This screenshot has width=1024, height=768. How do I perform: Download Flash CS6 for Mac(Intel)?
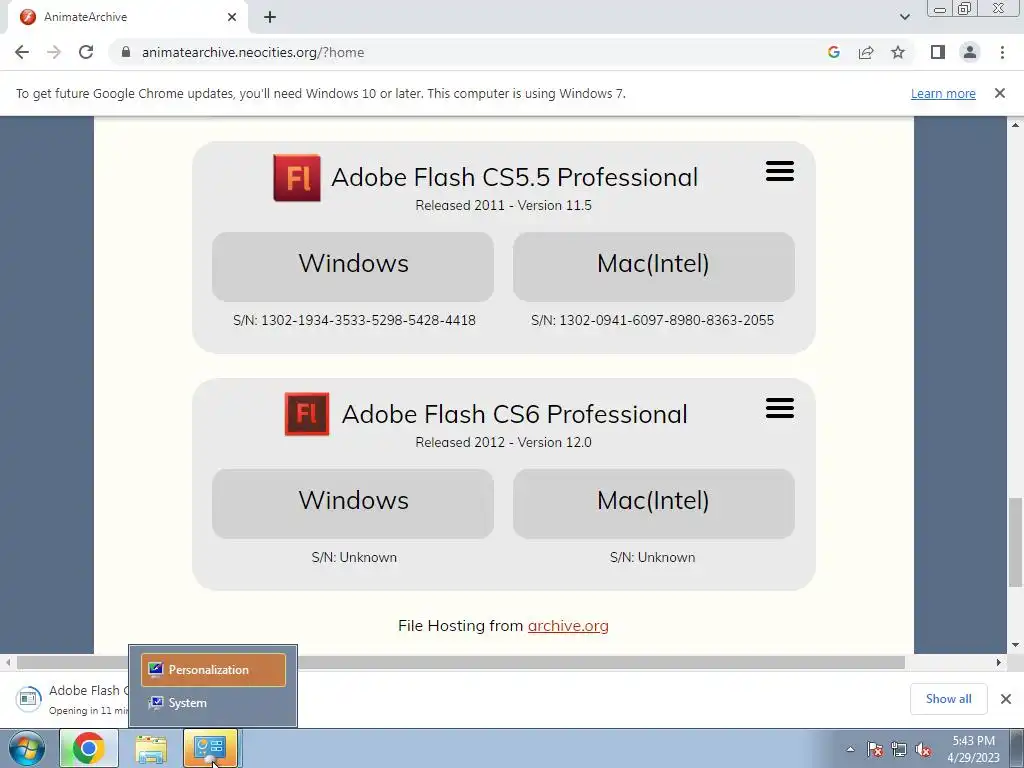click(x=654, y=504)
